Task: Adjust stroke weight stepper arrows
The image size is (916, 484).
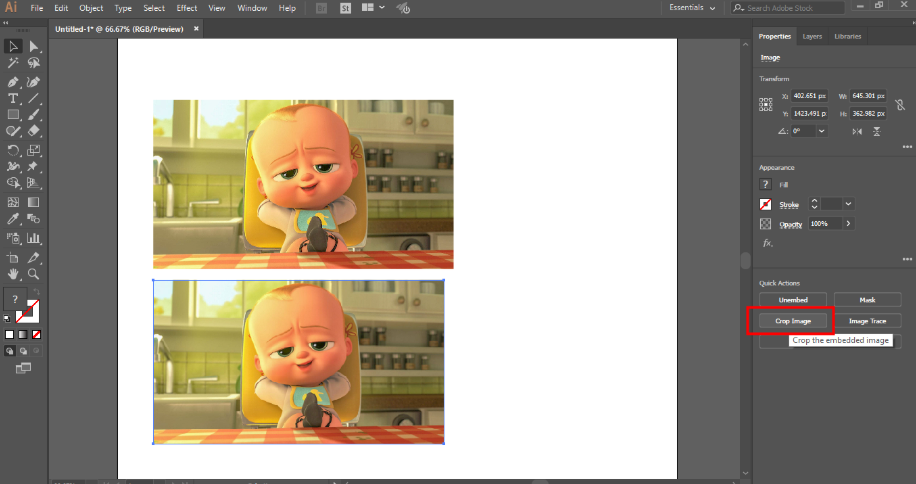Action: tap(814, 204)
